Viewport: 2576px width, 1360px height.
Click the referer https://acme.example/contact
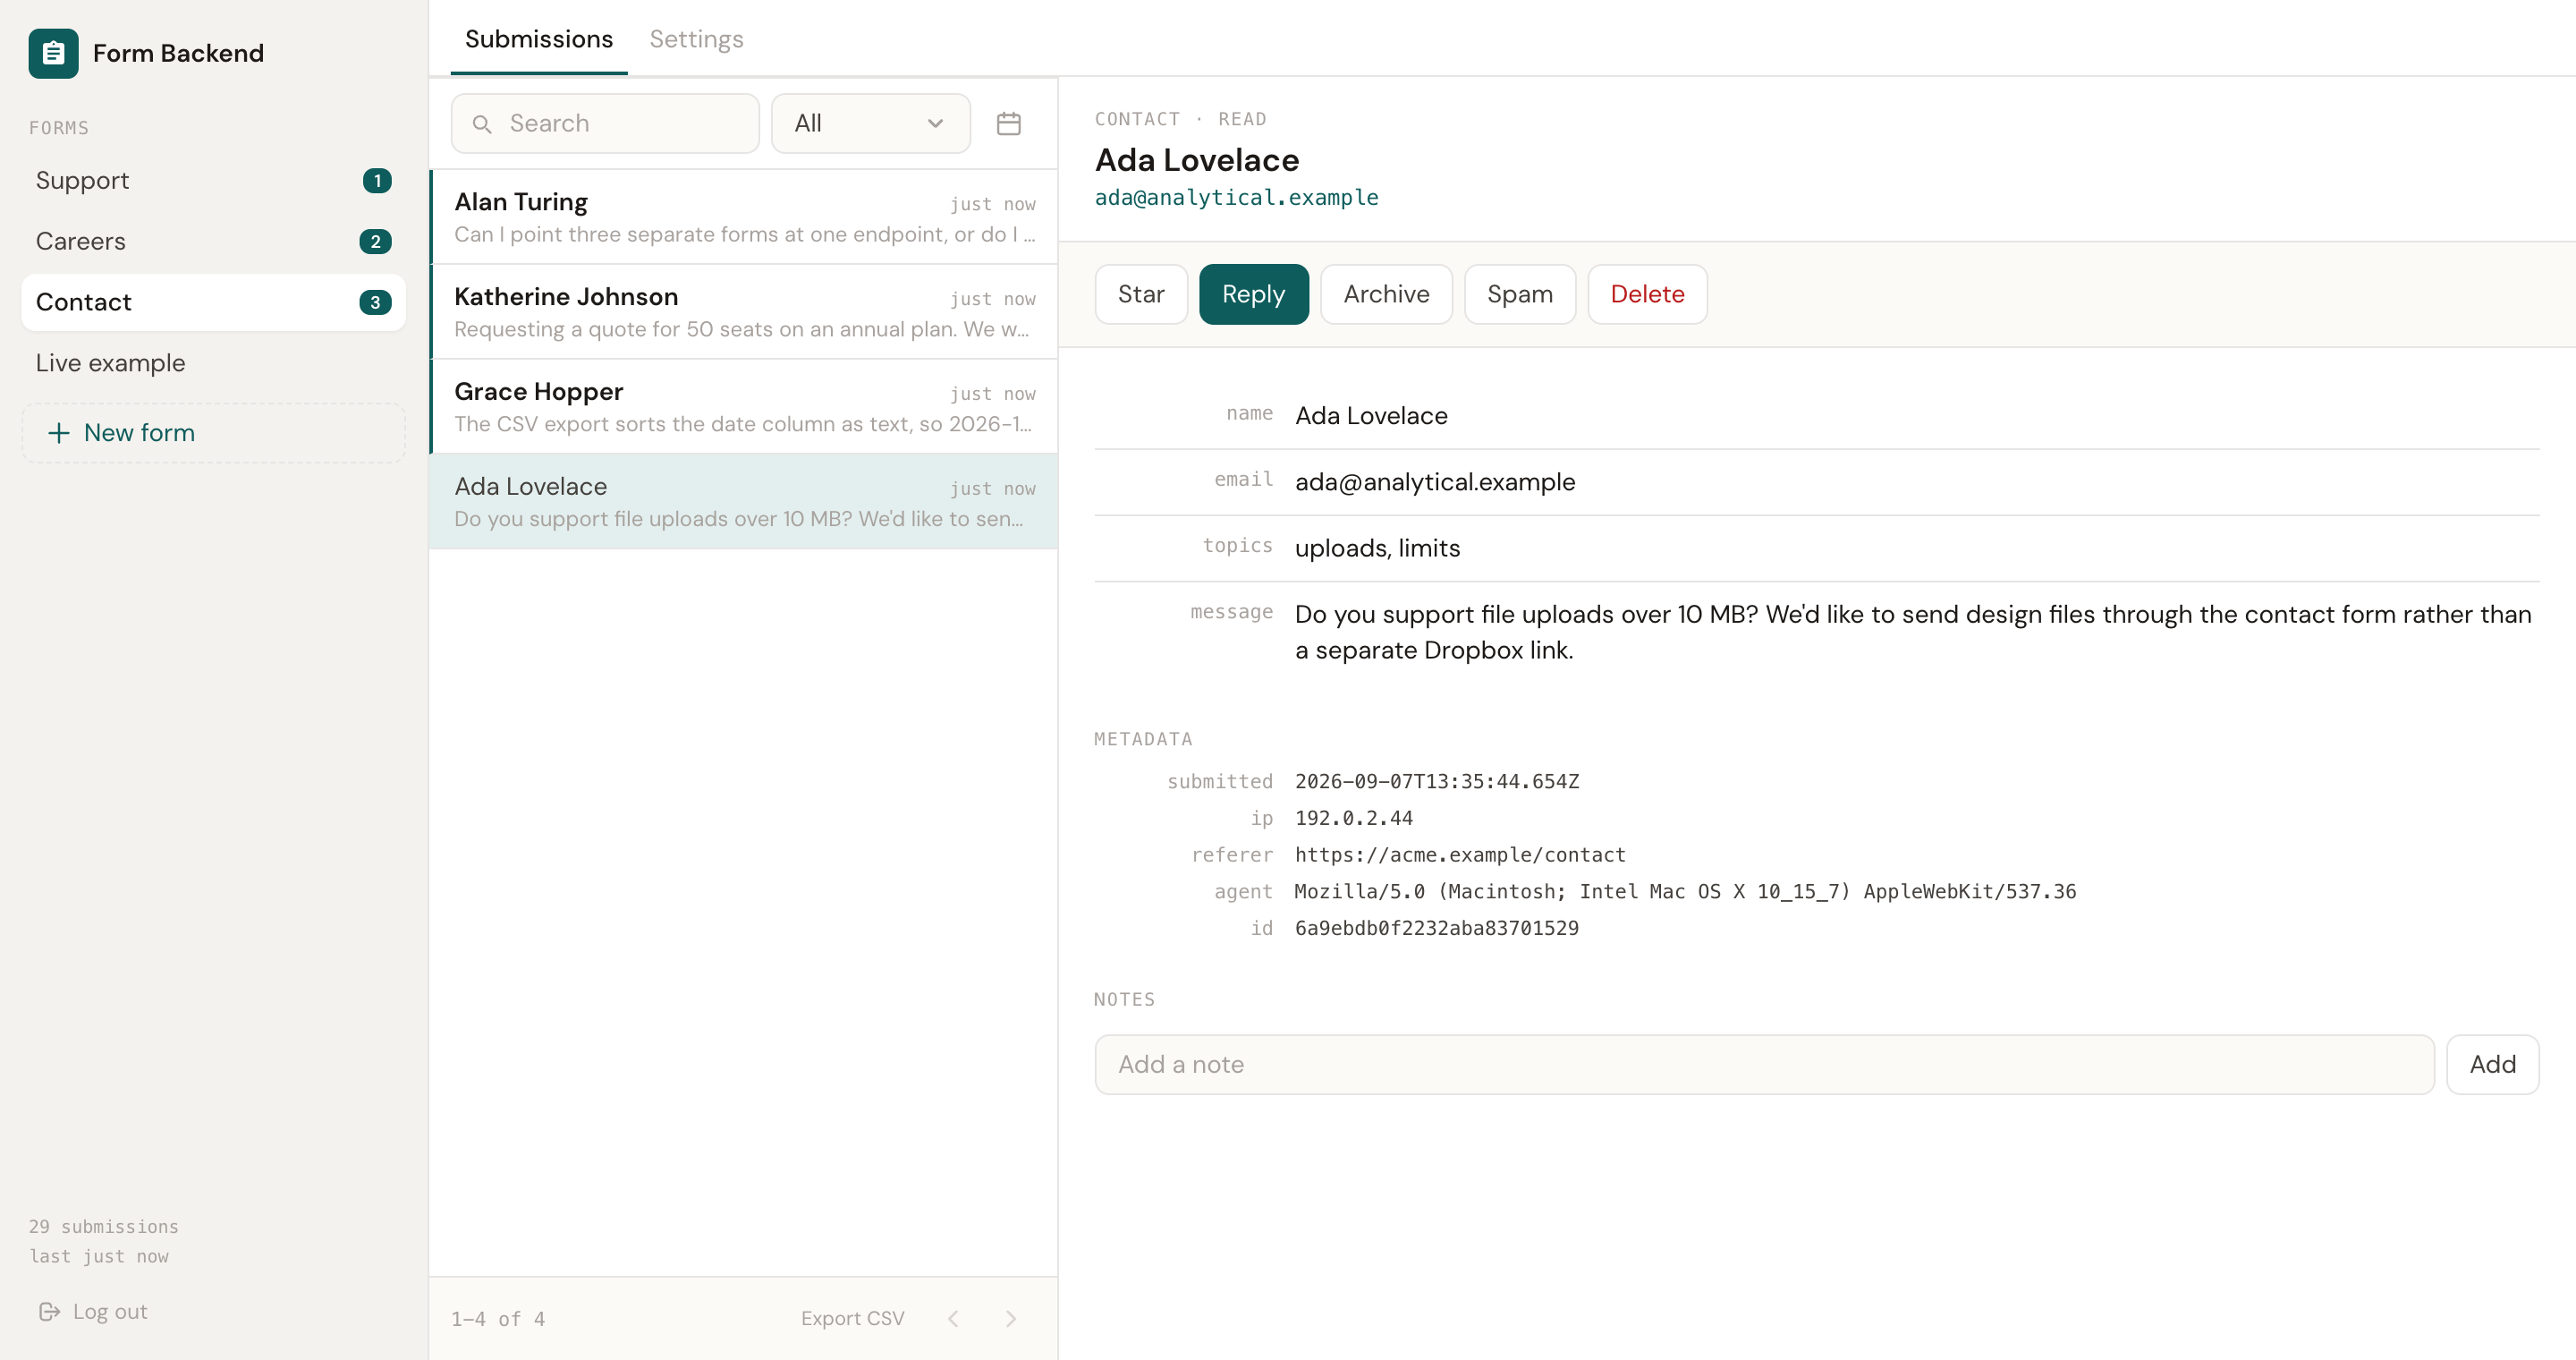1460,855
